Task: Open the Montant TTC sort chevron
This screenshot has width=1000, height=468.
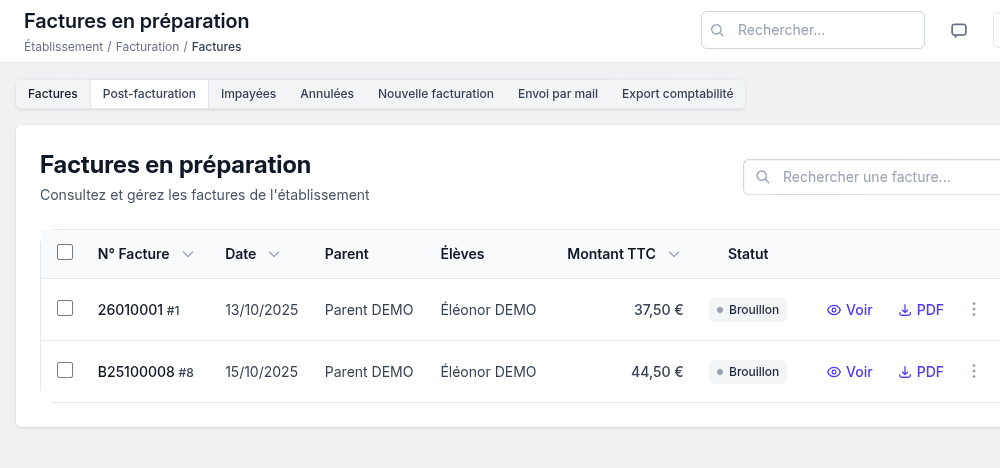Action: 674,254
